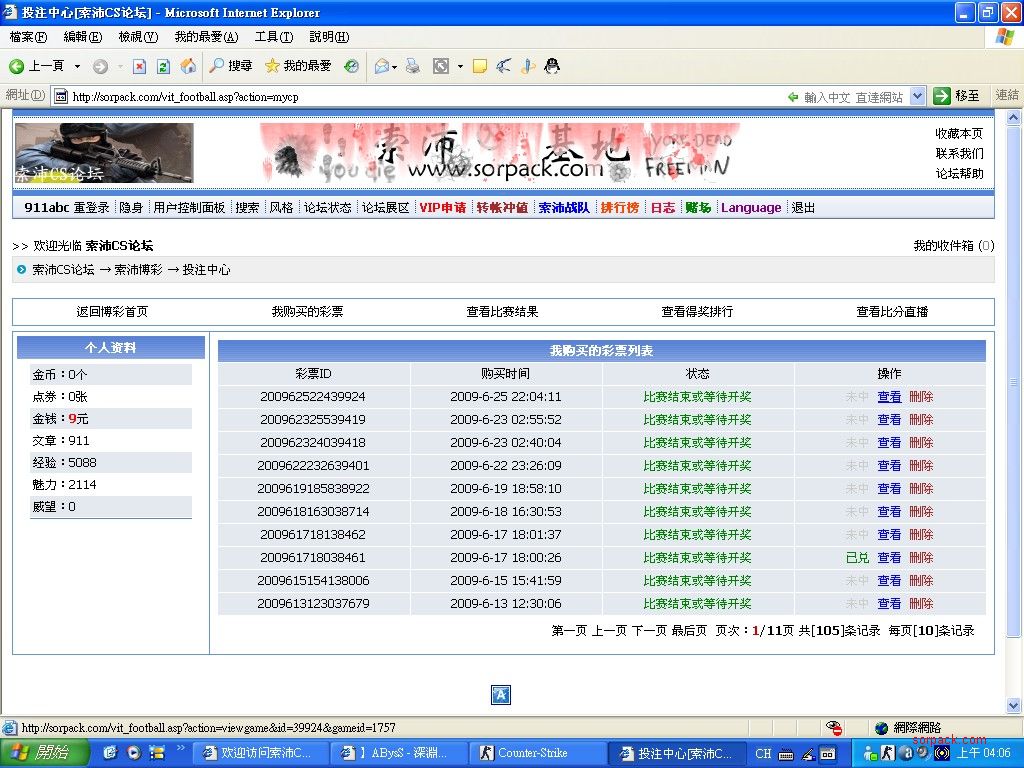Click the Refresh page icon
The height and width of the screenshot is (768, 1024).
point(163,66)
